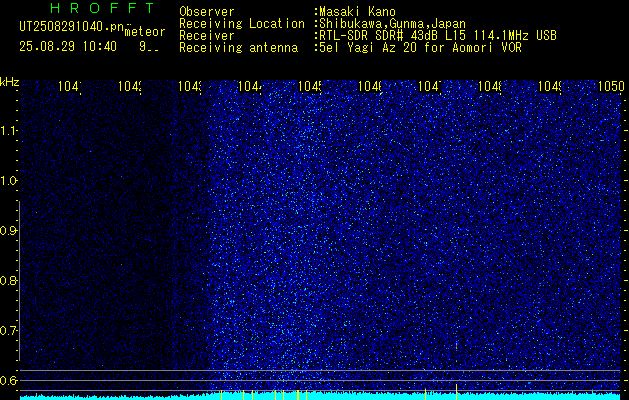
Task: Click the 1.0 kHz frequency label
Action: point(8,181)
